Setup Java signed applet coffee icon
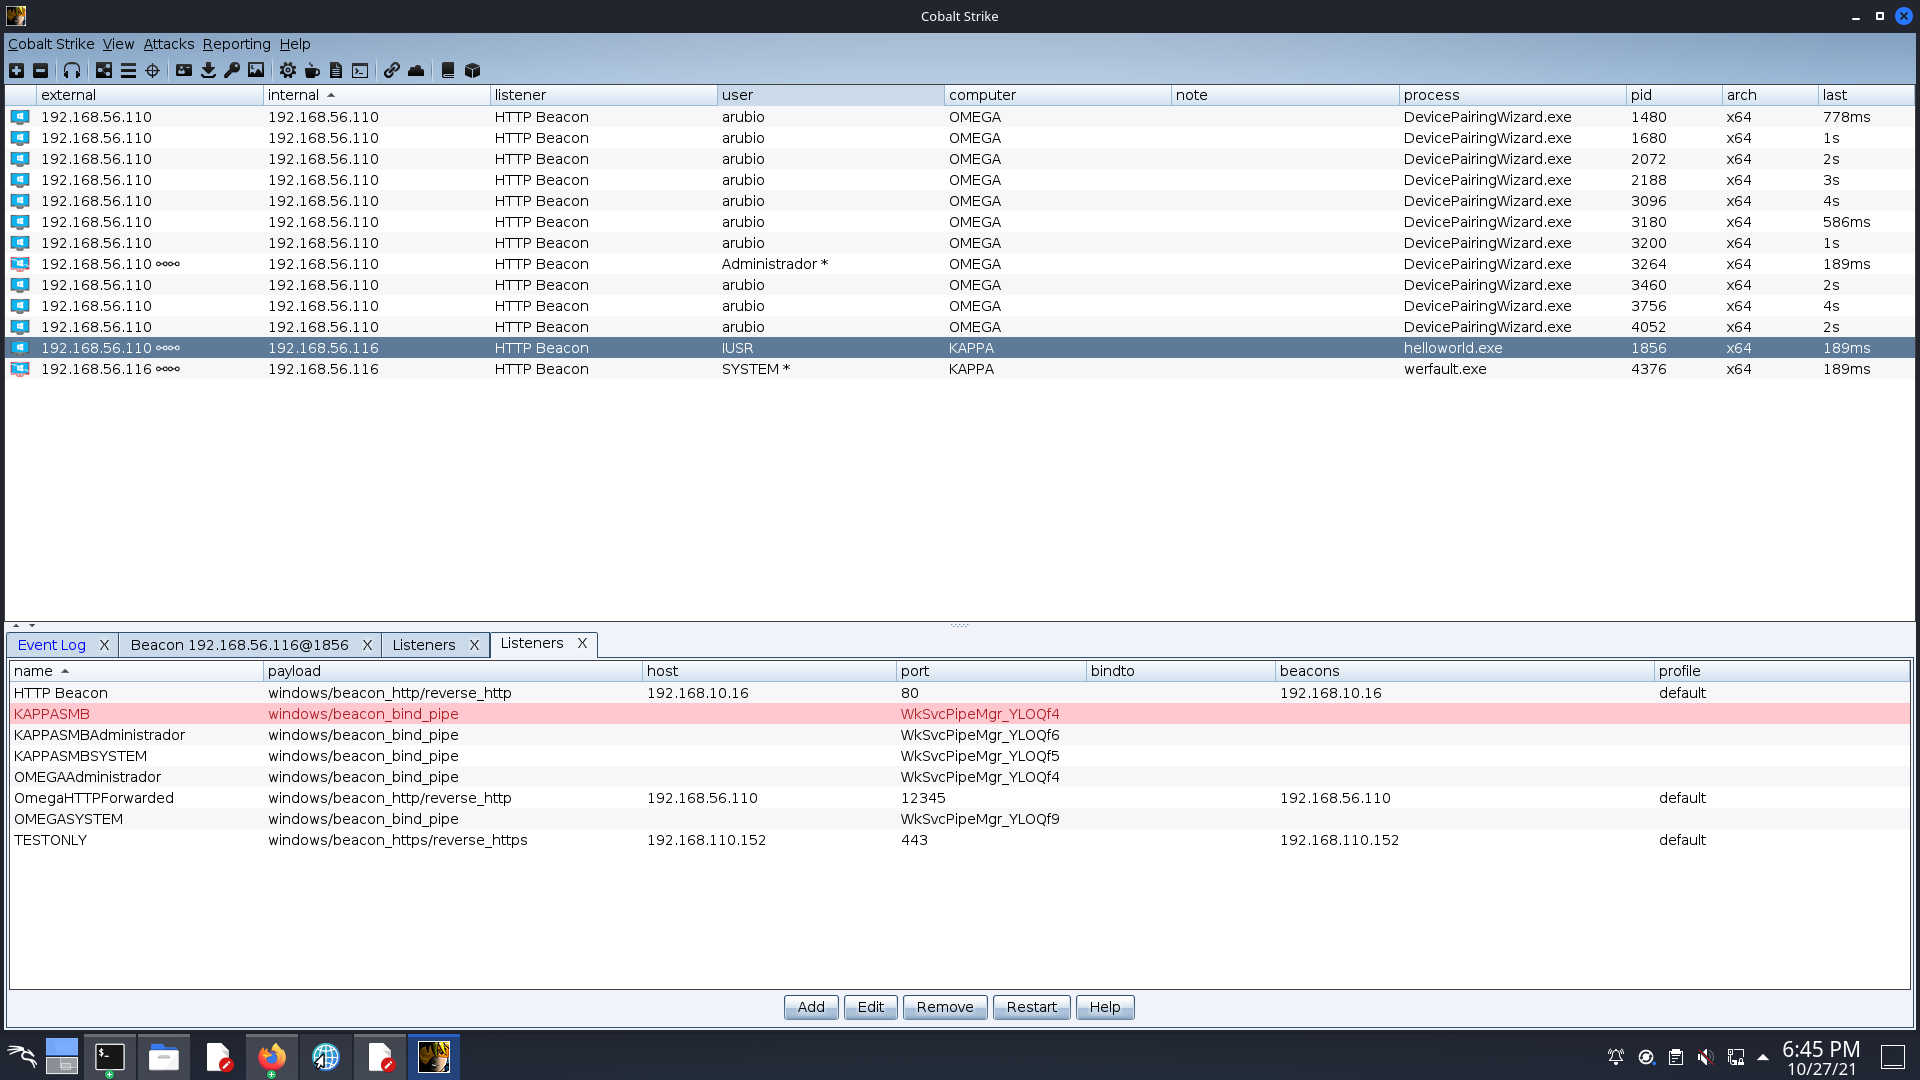Viewport: 1920px width, 1080px height. tap(312, 70)
